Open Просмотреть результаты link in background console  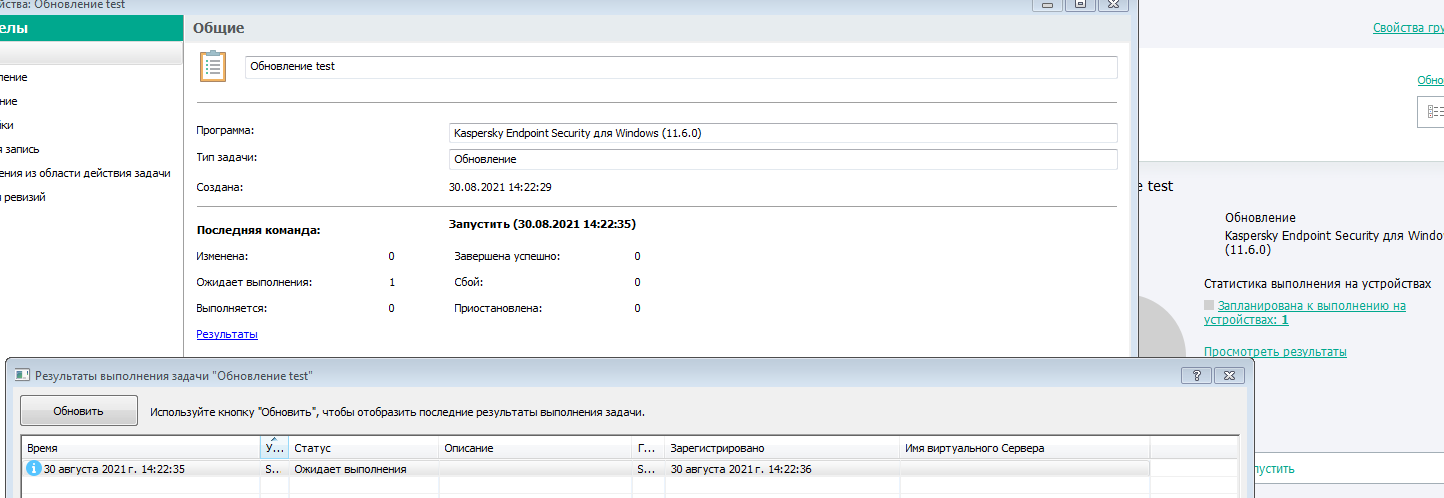[1275, 352]
